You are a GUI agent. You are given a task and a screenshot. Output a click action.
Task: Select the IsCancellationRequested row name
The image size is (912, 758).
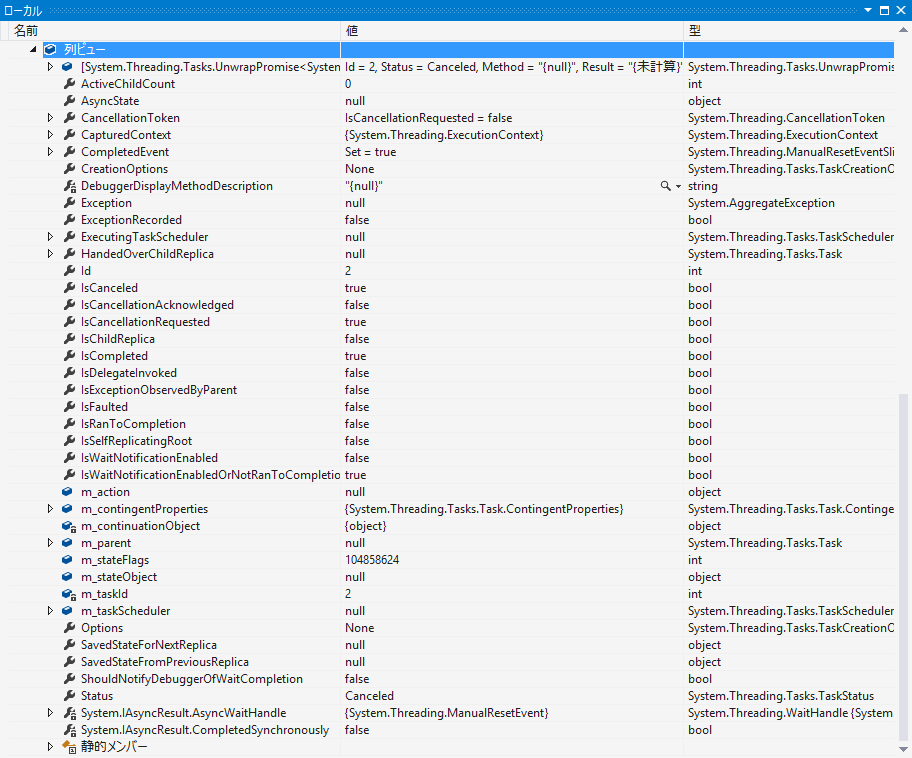(x=145, y=322)
